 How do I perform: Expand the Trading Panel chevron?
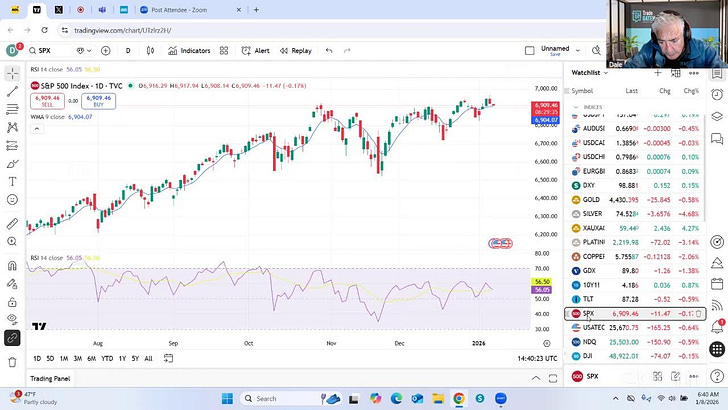536,378
